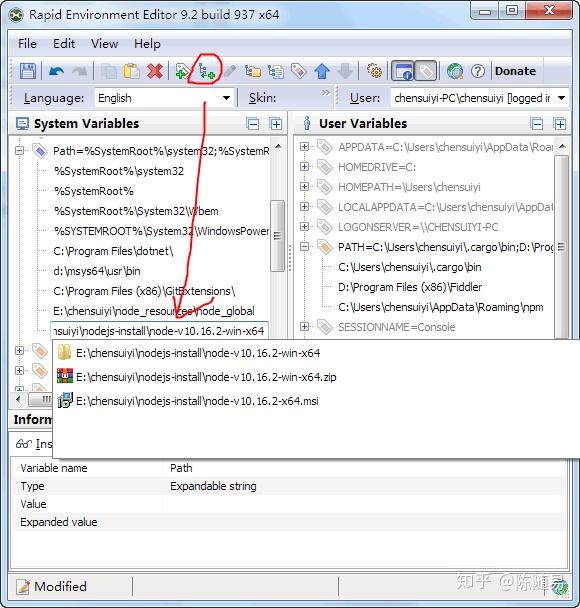Expand hidden Skin toolbar with the double chevron
Screen dimensions: 580x608
325,93
